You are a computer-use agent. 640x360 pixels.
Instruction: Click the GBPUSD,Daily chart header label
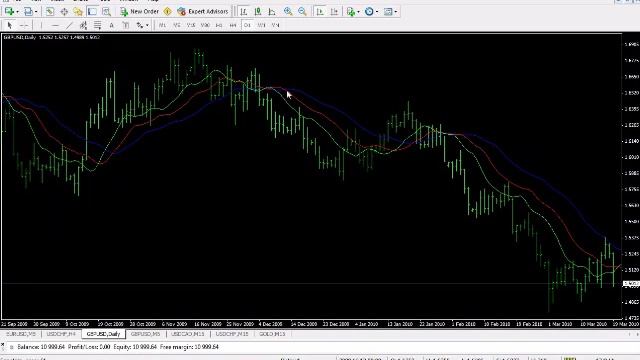tap(20, 37)
